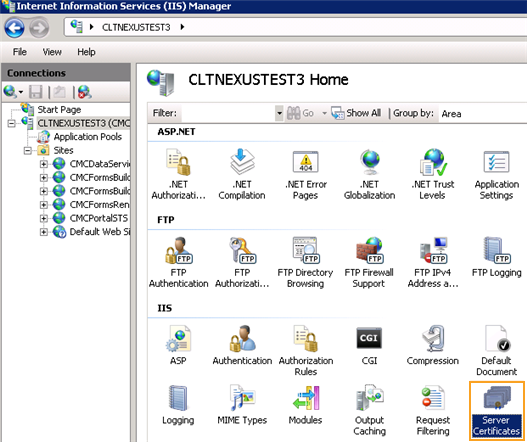
Task: Open the File menu
Action: (19, 52)
